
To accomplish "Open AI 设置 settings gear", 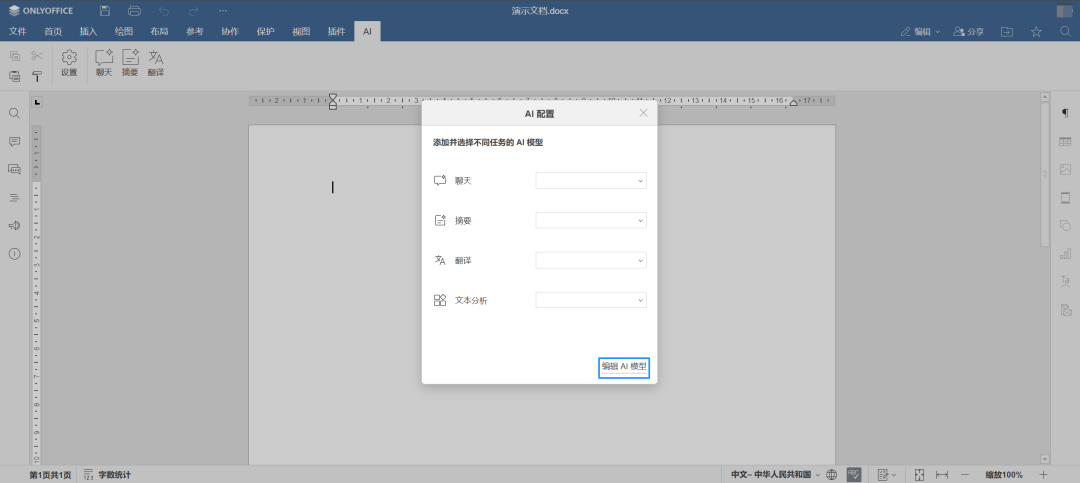I will [69, 63].
